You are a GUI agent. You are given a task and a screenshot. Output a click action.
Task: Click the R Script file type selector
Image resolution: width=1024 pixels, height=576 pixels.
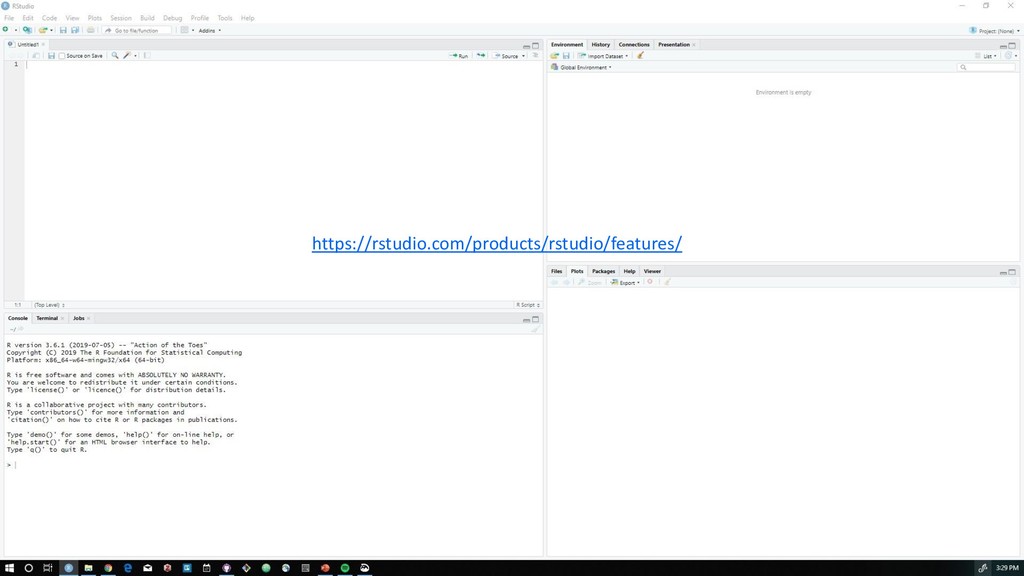tap(528, 305)
